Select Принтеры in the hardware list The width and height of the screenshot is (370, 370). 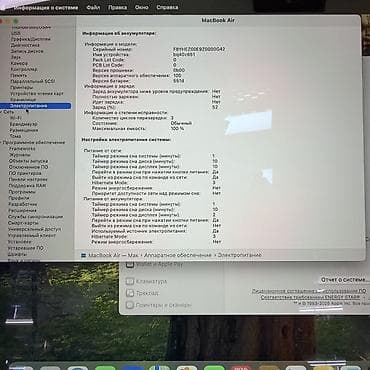[22, 87]
